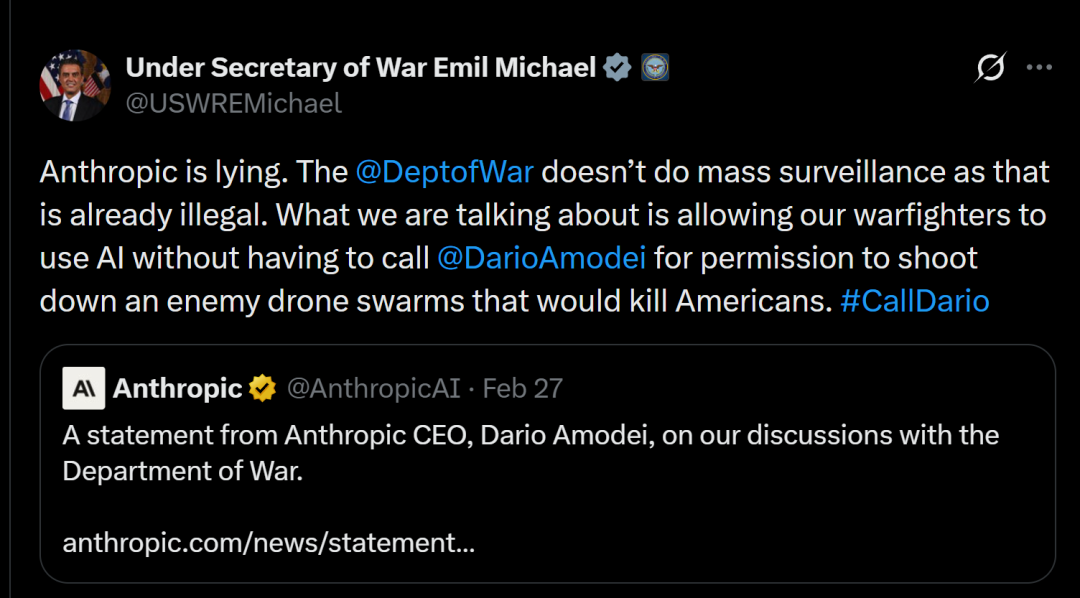
Task: Open the Under Secretary of War Emil Michael name
Action: click(x=361, y=68)
